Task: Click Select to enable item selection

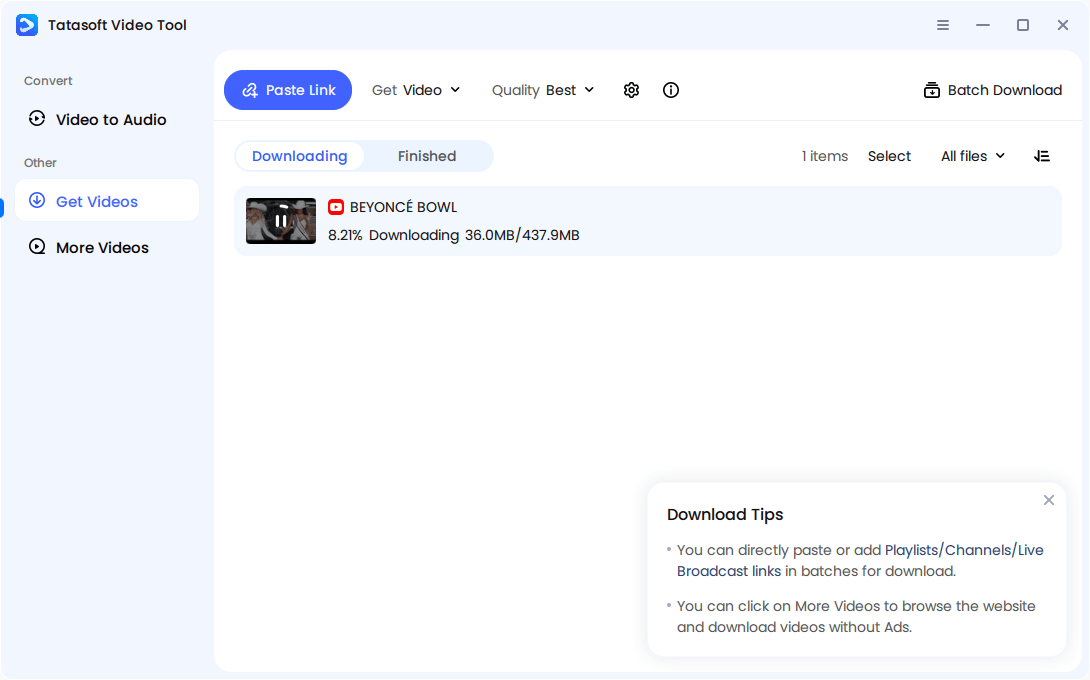Action: coord(889,156)
